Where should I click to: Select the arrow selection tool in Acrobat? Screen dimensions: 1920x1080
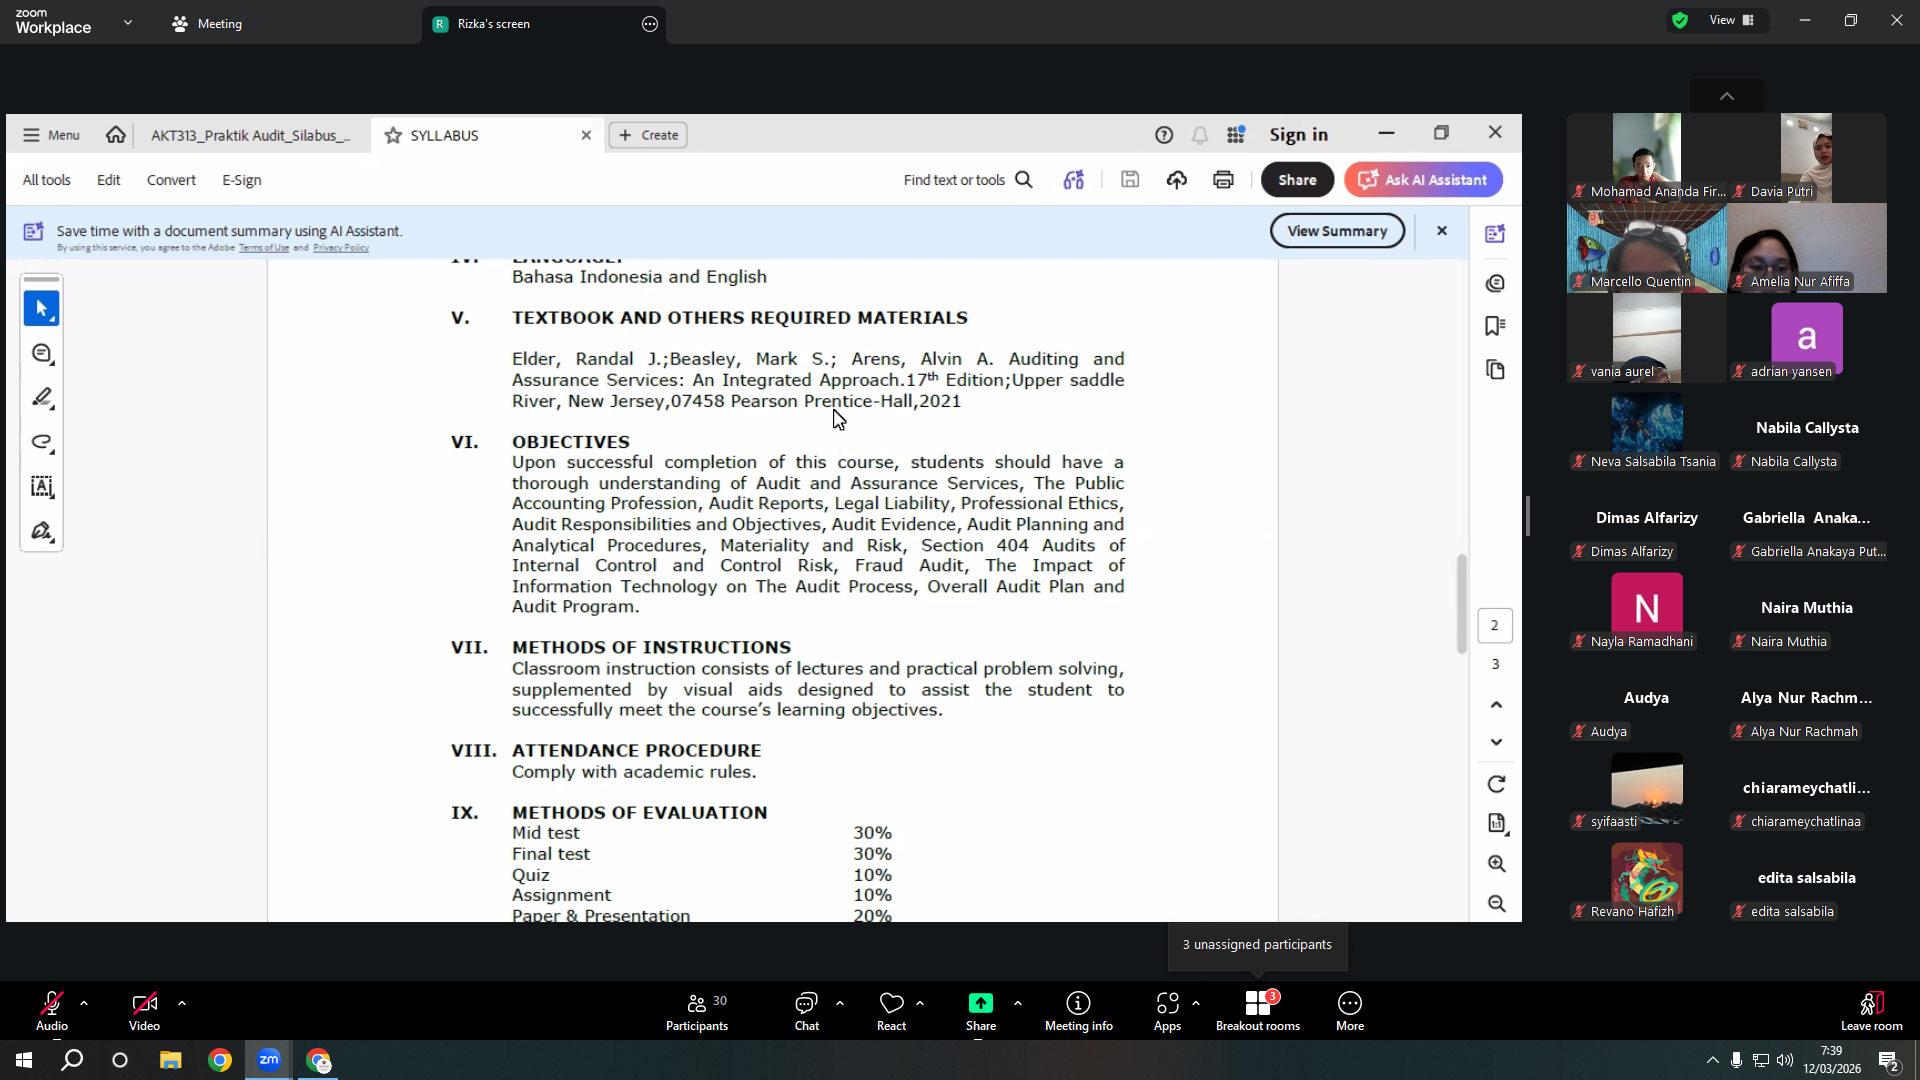[x=41, y=309]
